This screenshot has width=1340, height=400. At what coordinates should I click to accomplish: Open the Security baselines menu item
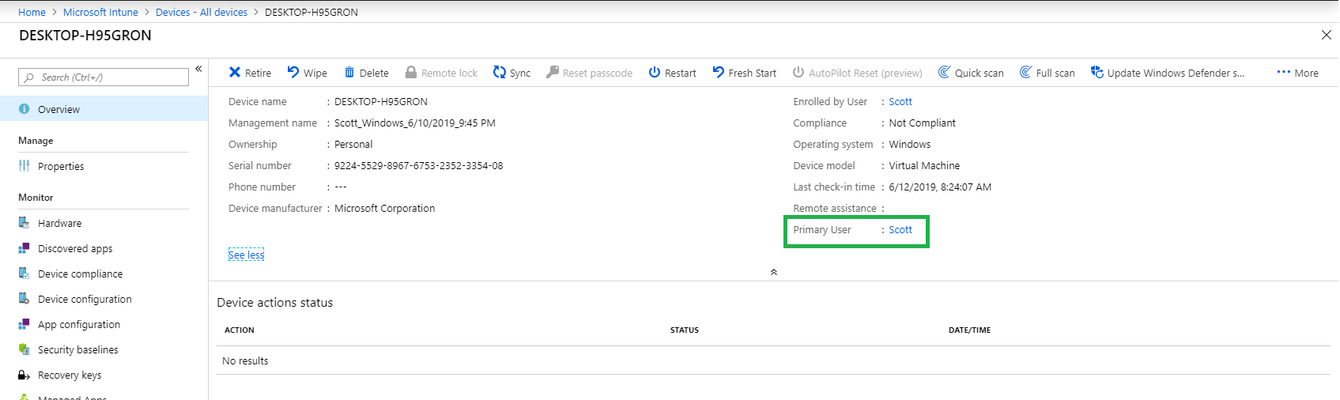(104, 349)
